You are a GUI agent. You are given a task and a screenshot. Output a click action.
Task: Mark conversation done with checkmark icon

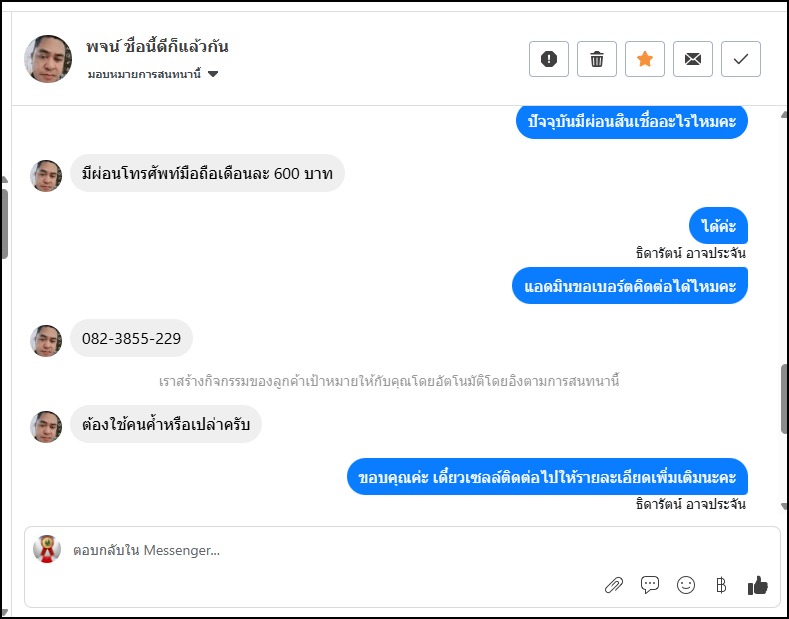(741, 59)
